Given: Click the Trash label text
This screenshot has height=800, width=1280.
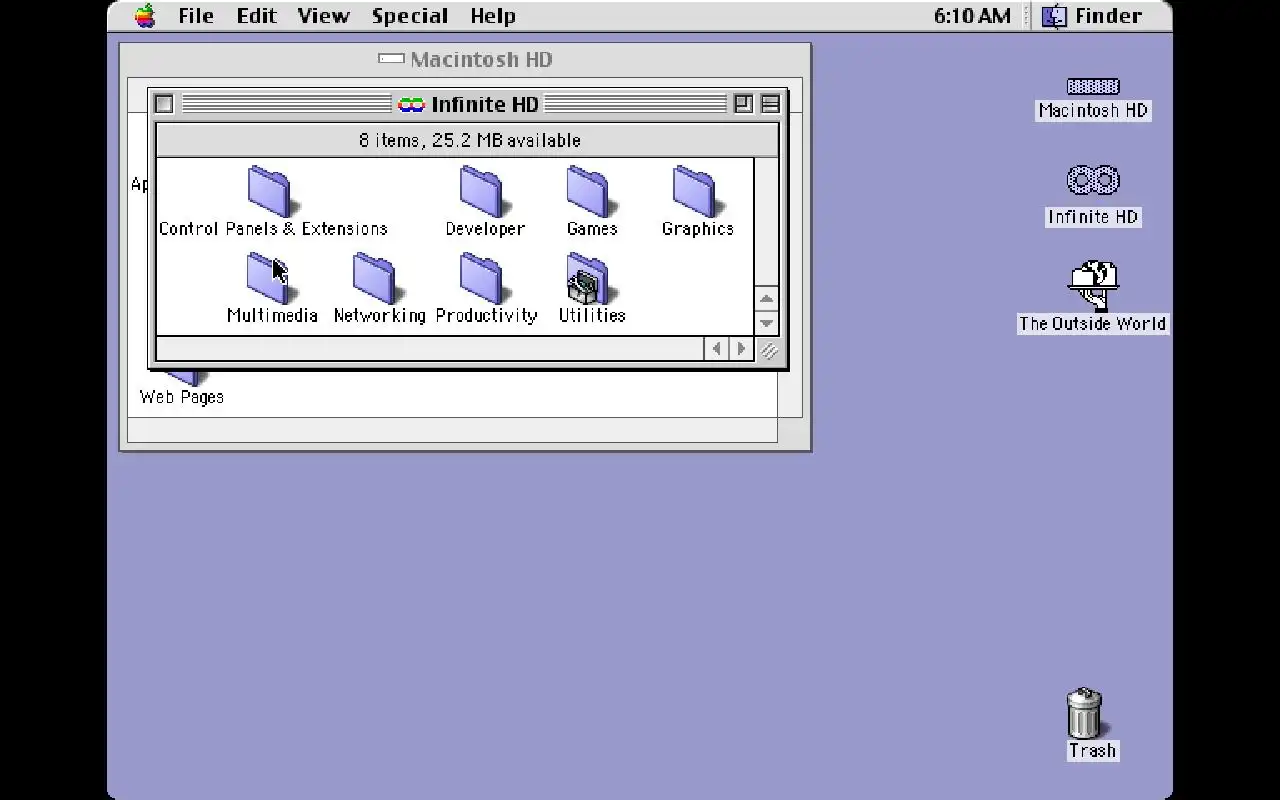Looking at the screenshot, I should coord(1092,751).
